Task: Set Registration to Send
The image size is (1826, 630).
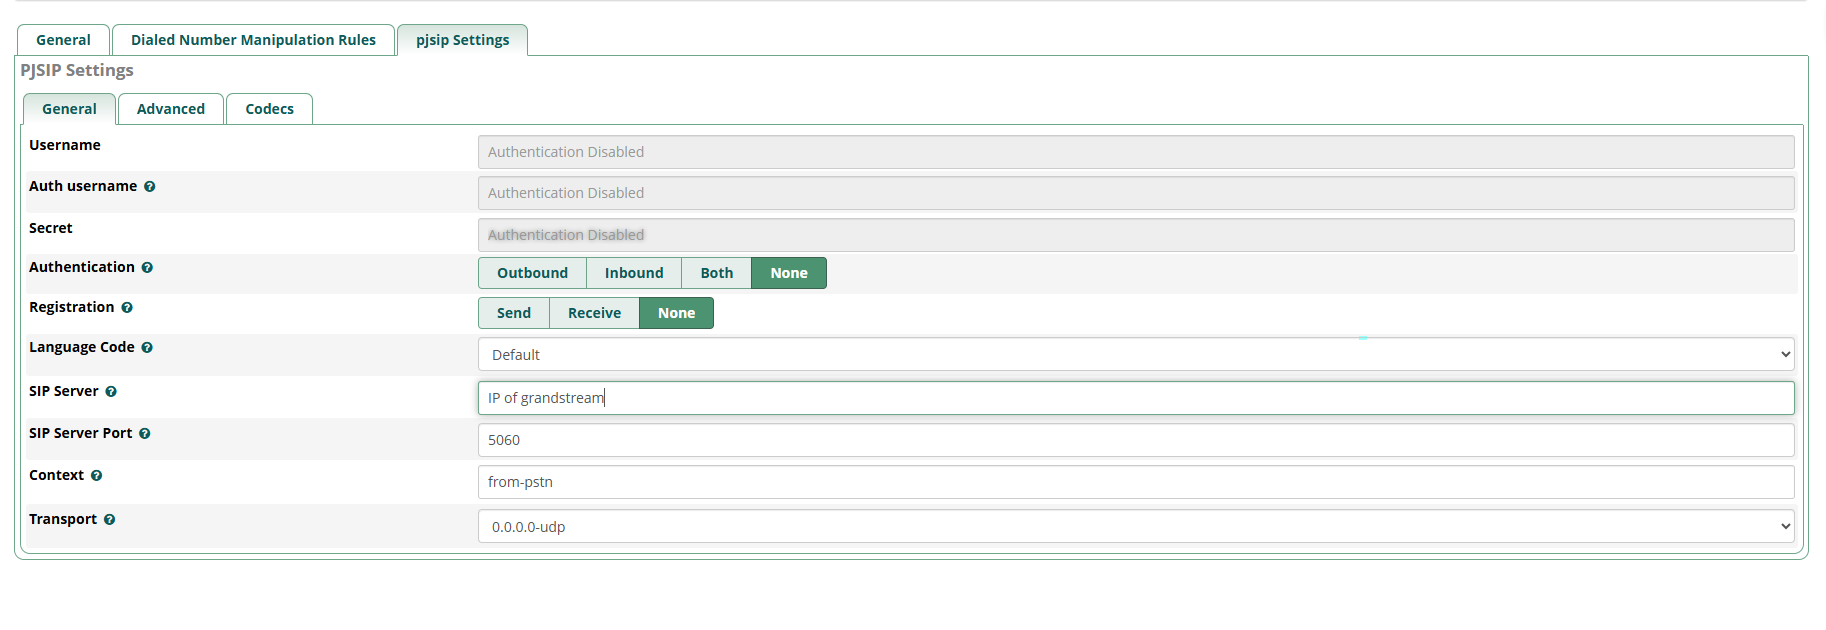Action: pyautogui.click(x=514, y=313)
